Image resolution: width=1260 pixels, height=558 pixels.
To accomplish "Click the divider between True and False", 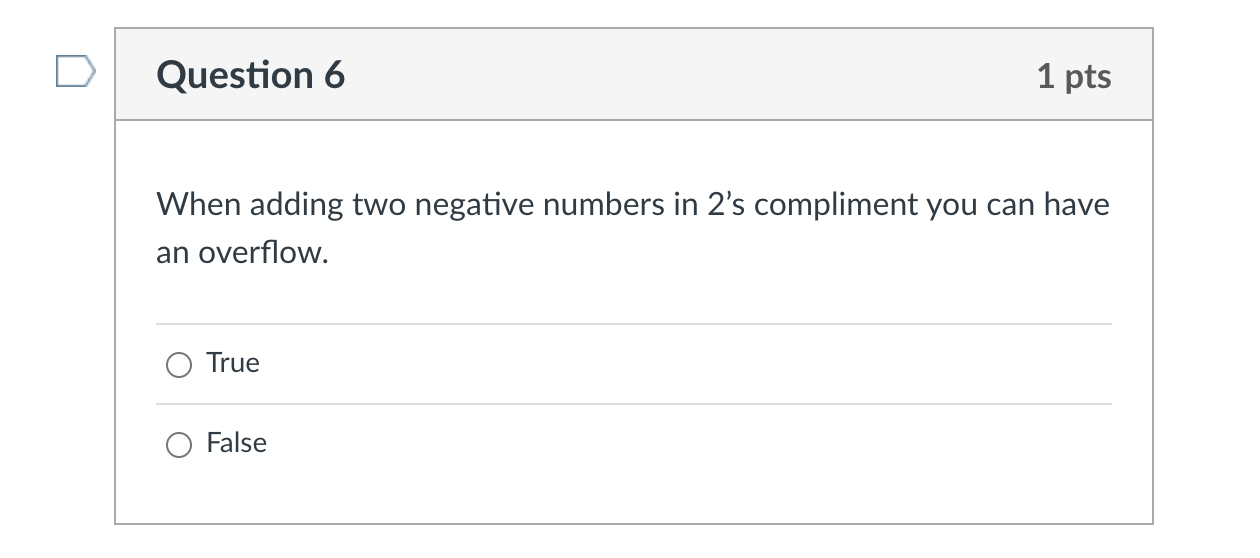I will tap(634, 404).
